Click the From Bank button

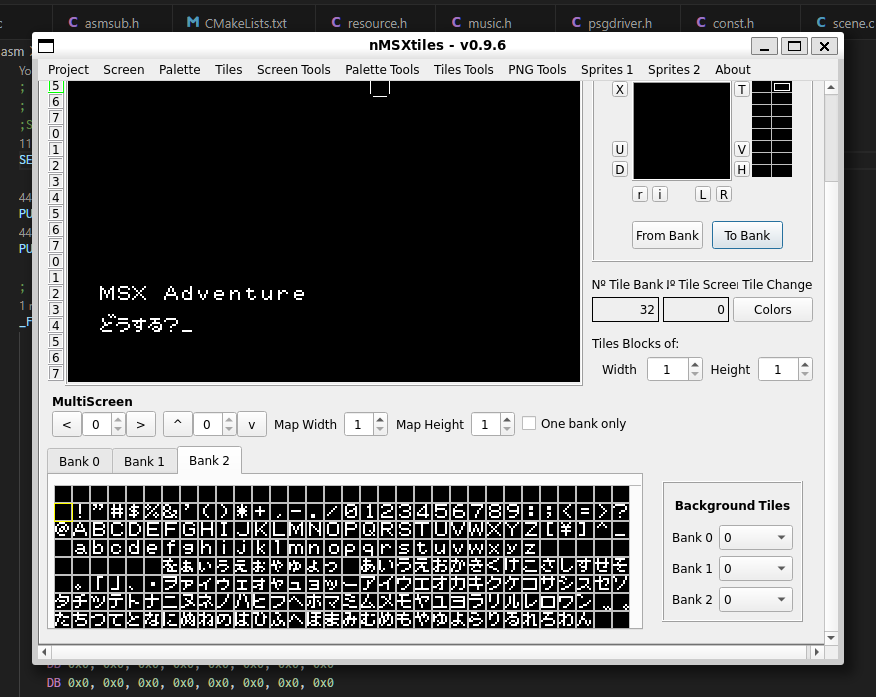coord(667,235)
